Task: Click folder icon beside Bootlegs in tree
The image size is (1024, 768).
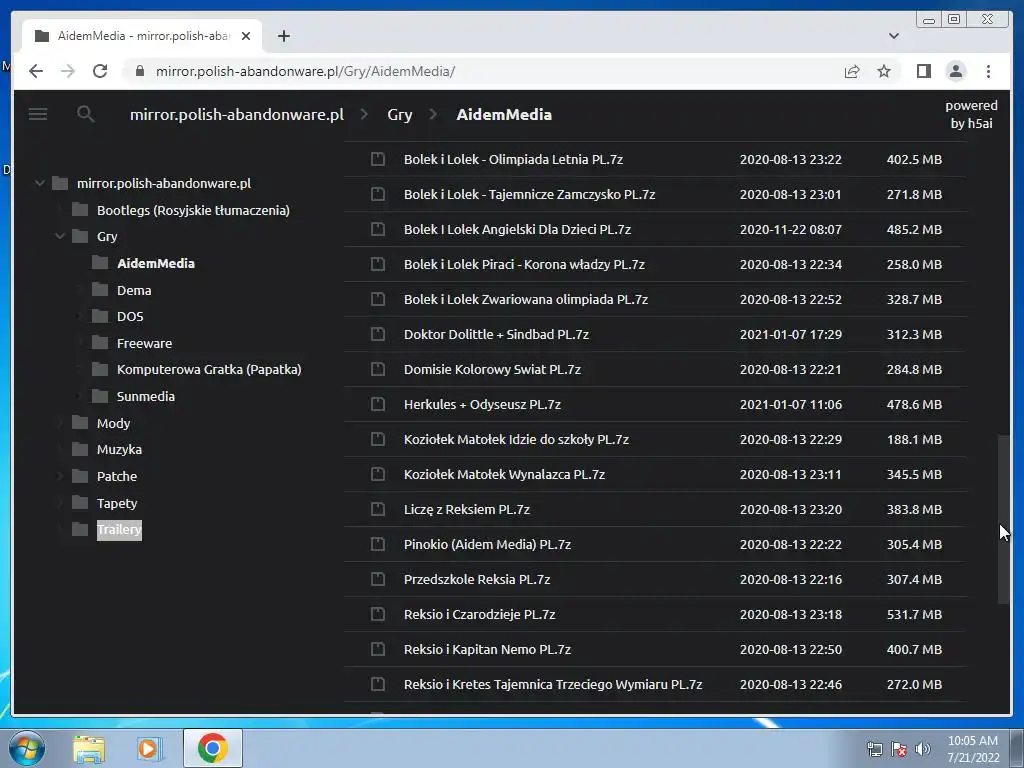Action: pos(80,210)
